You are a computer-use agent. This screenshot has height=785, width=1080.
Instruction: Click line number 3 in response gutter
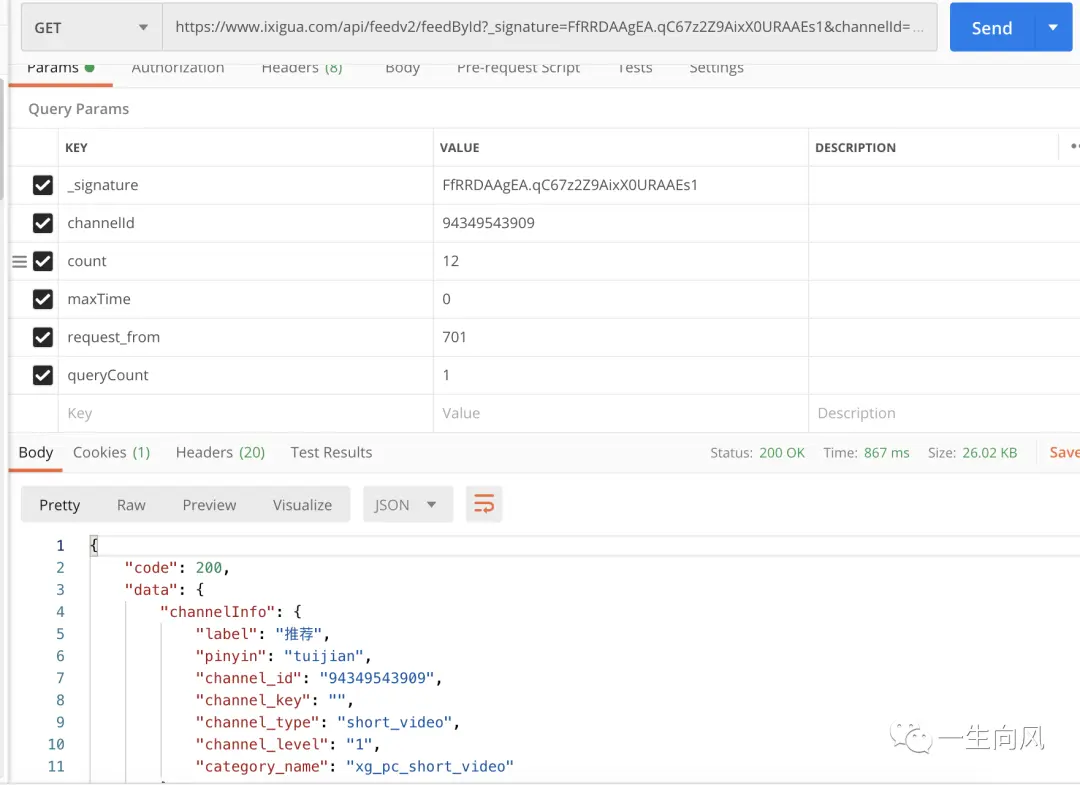[x=61, y=589]
